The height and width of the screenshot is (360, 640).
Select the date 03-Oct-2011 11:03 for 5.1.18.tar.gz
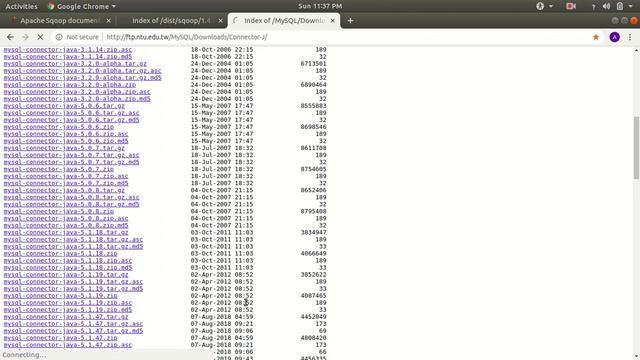click(222, 232)
